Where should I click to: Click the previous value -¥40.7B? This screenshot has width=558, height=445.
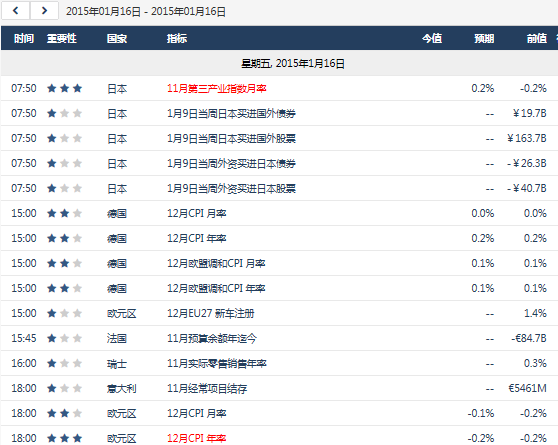click(x=527, y=188)
